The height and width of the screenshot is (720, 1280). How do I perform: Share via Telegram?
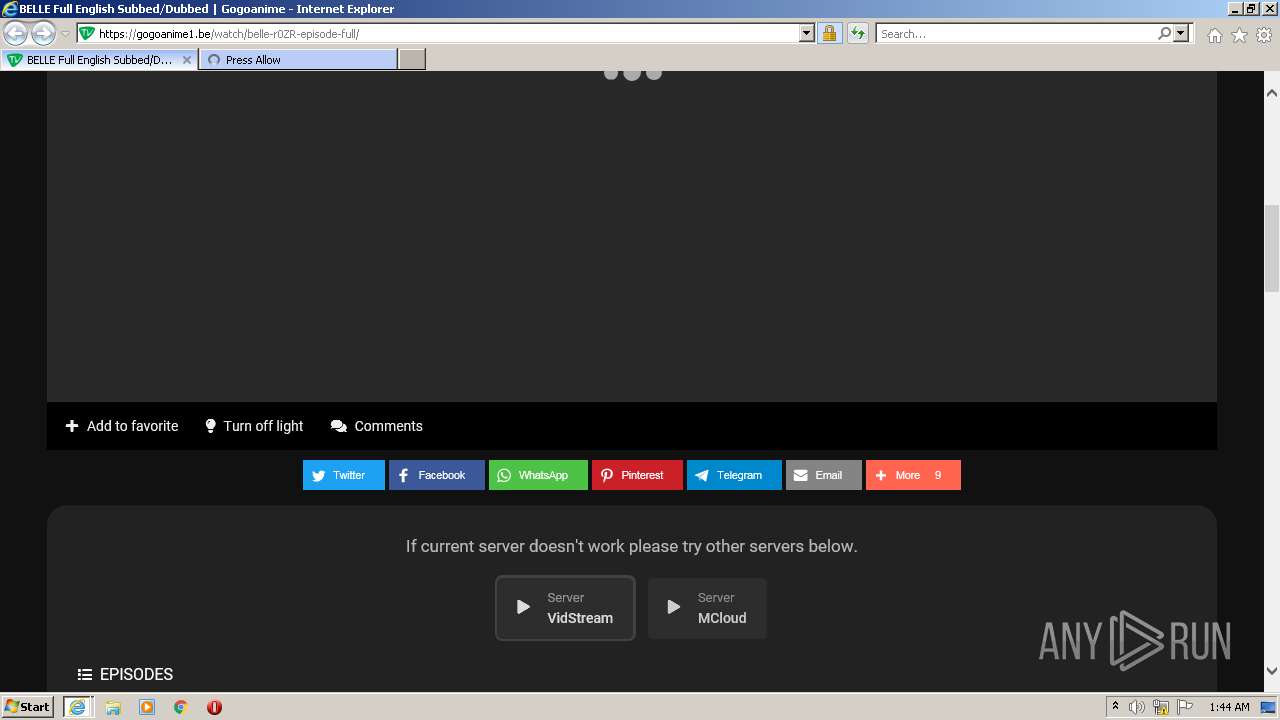(734, 475)
